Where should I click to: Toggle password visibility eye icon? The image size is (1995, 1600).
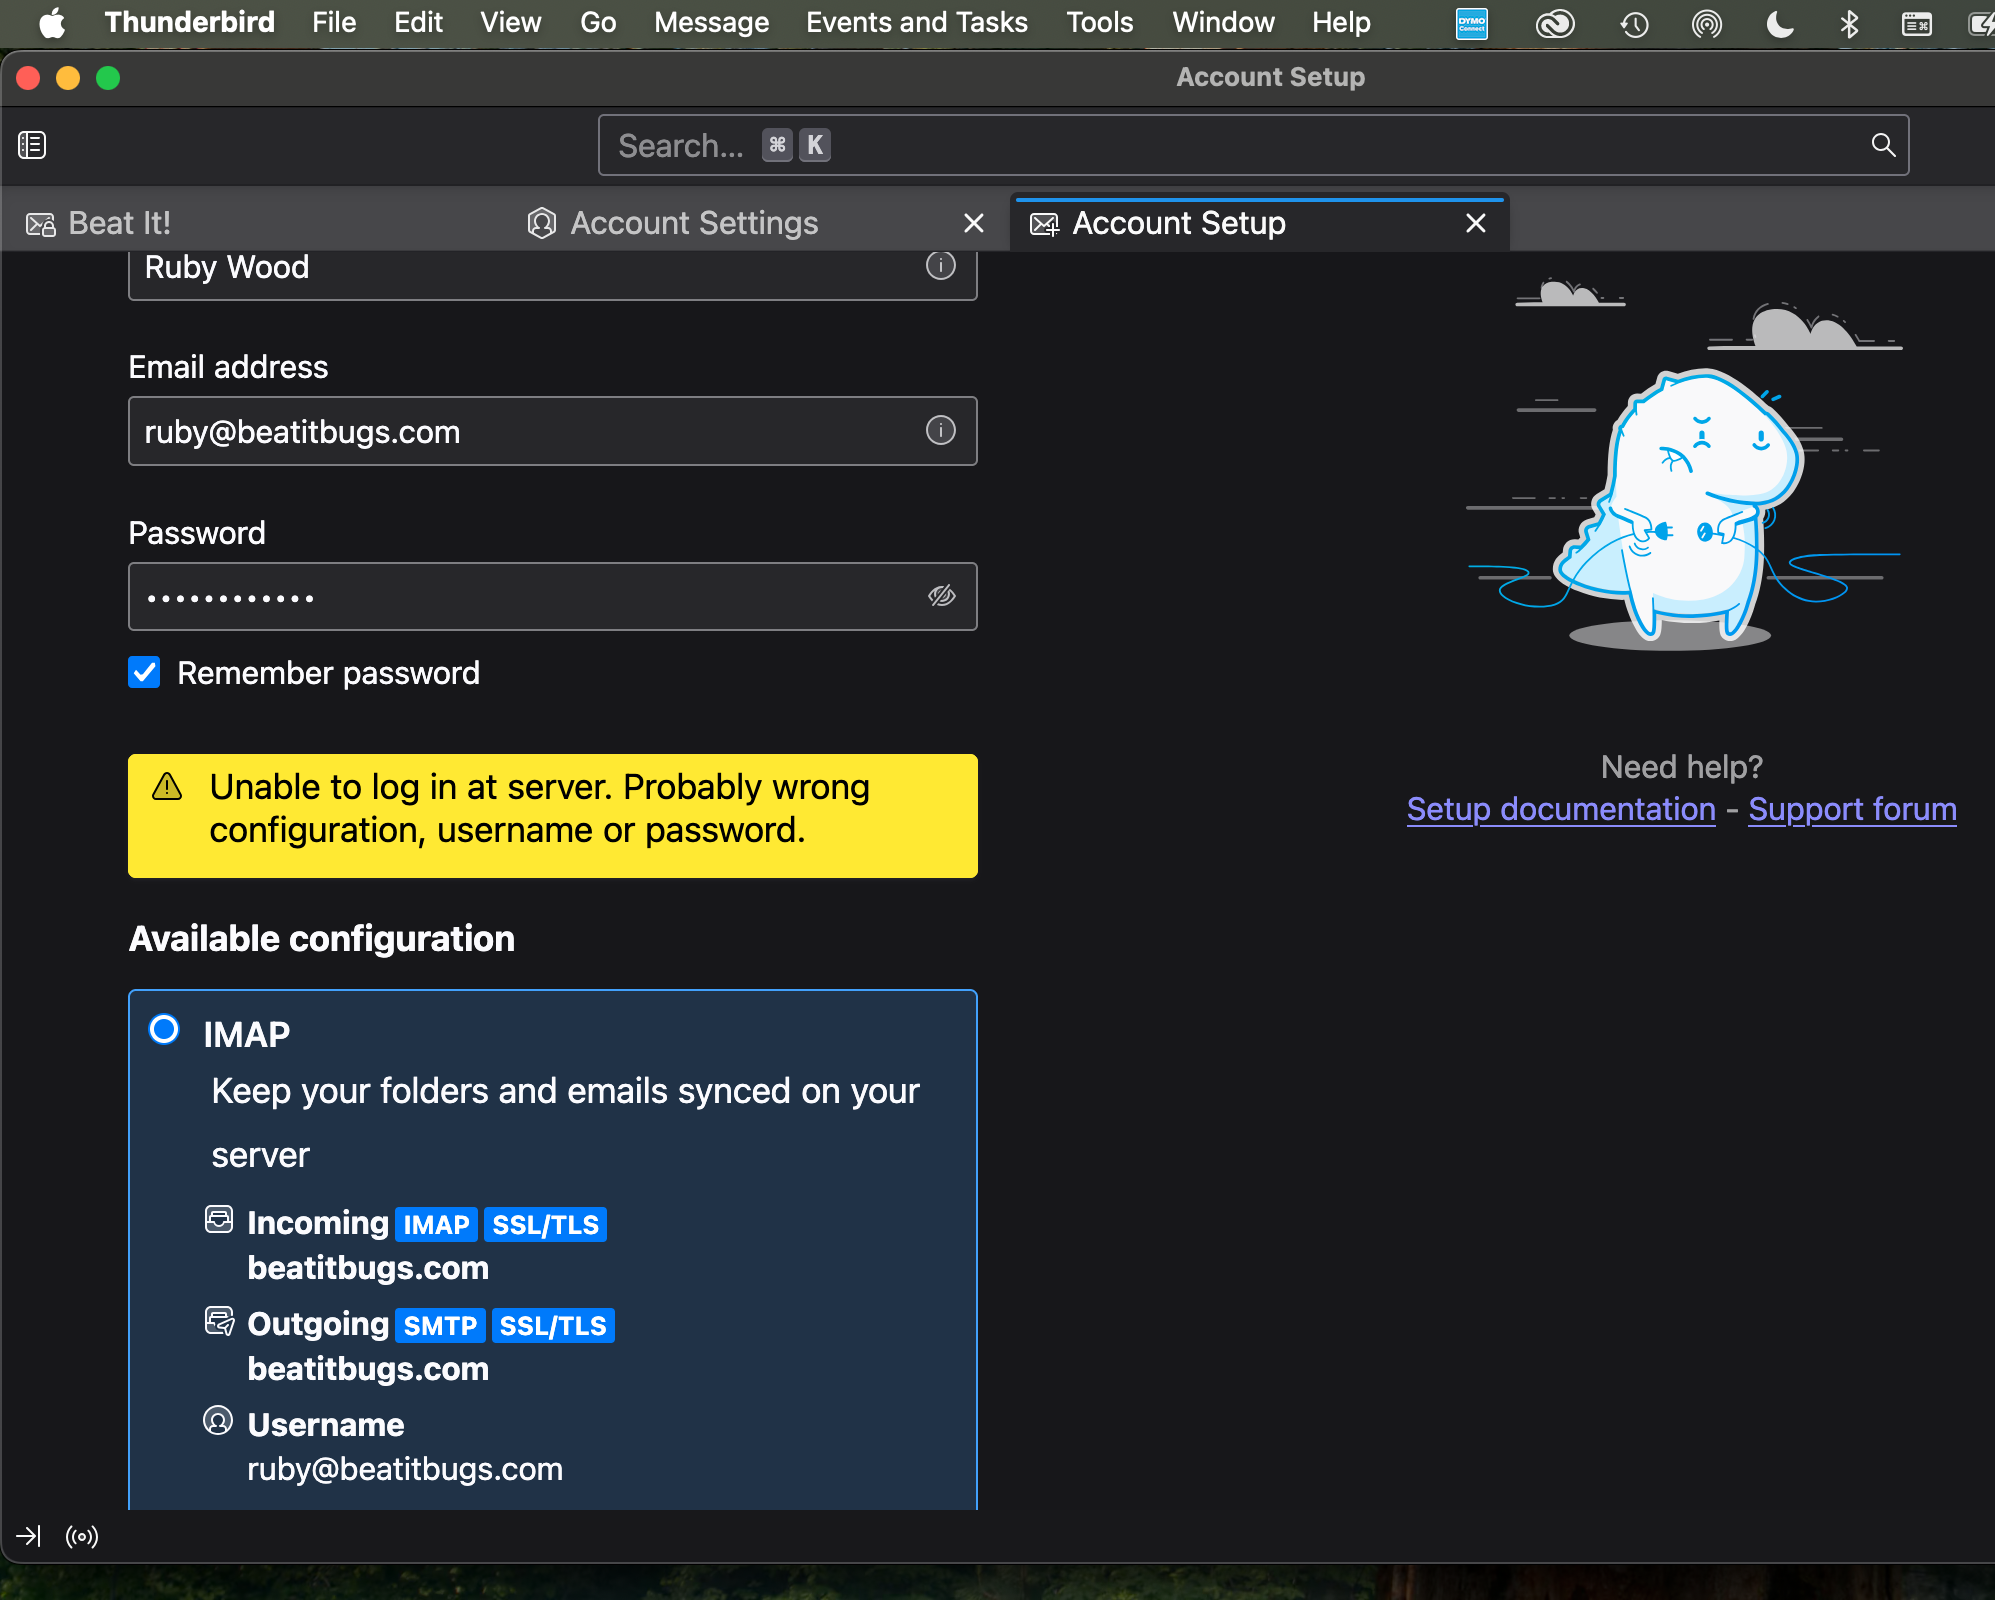click(941, 596)
